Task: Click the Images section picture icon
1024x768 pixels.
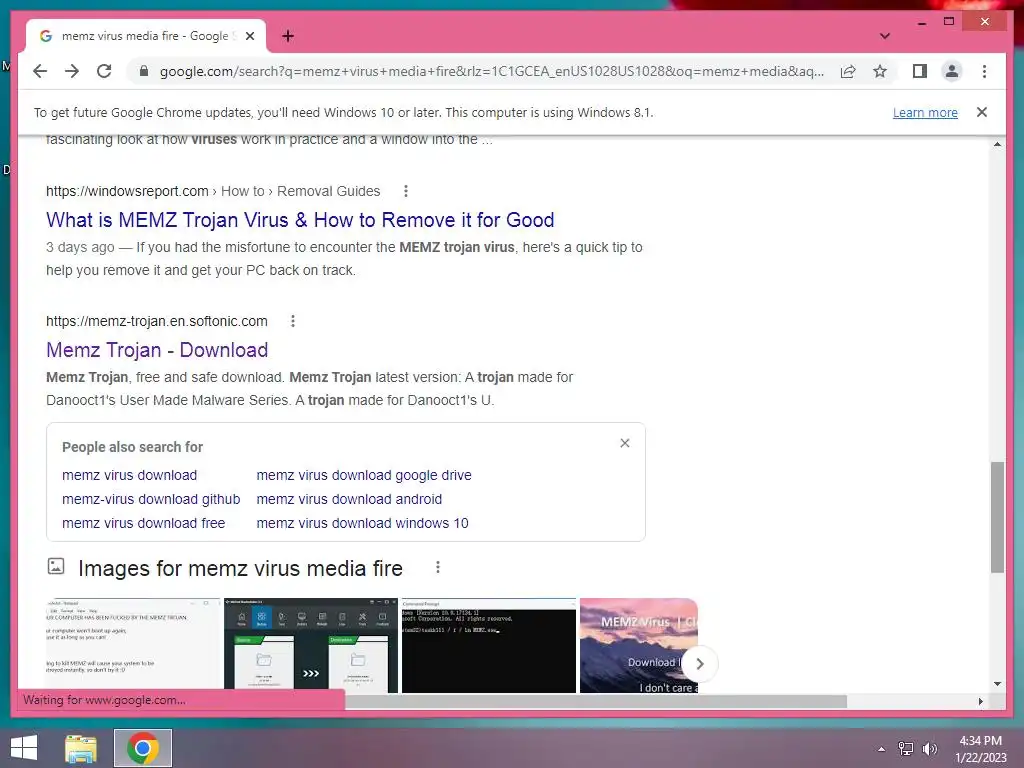Action: (56, 566)
